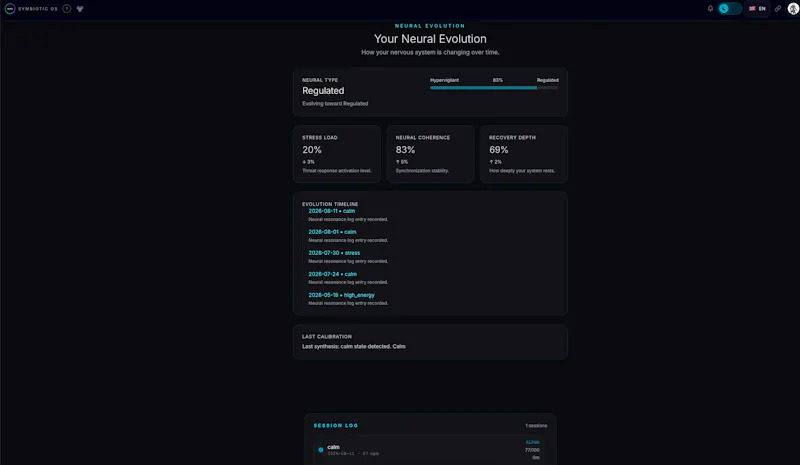This screenshot has height=465, width=800.
Task: Click the Neural Coherence 83% card
Action: pyautogui.click(x=430, y=154)
